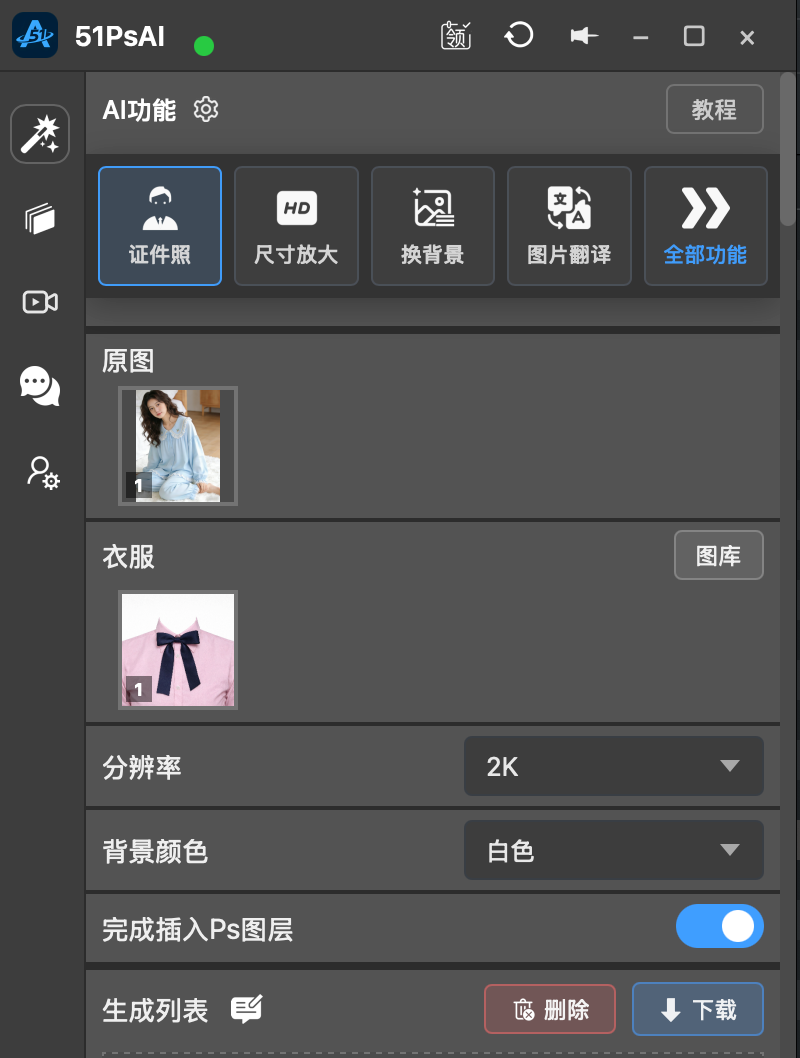This screenshot has width=800, height=1058.
Task: Select the pink shirt 衣服 thumbnail
Action: [x=178, y=650]
